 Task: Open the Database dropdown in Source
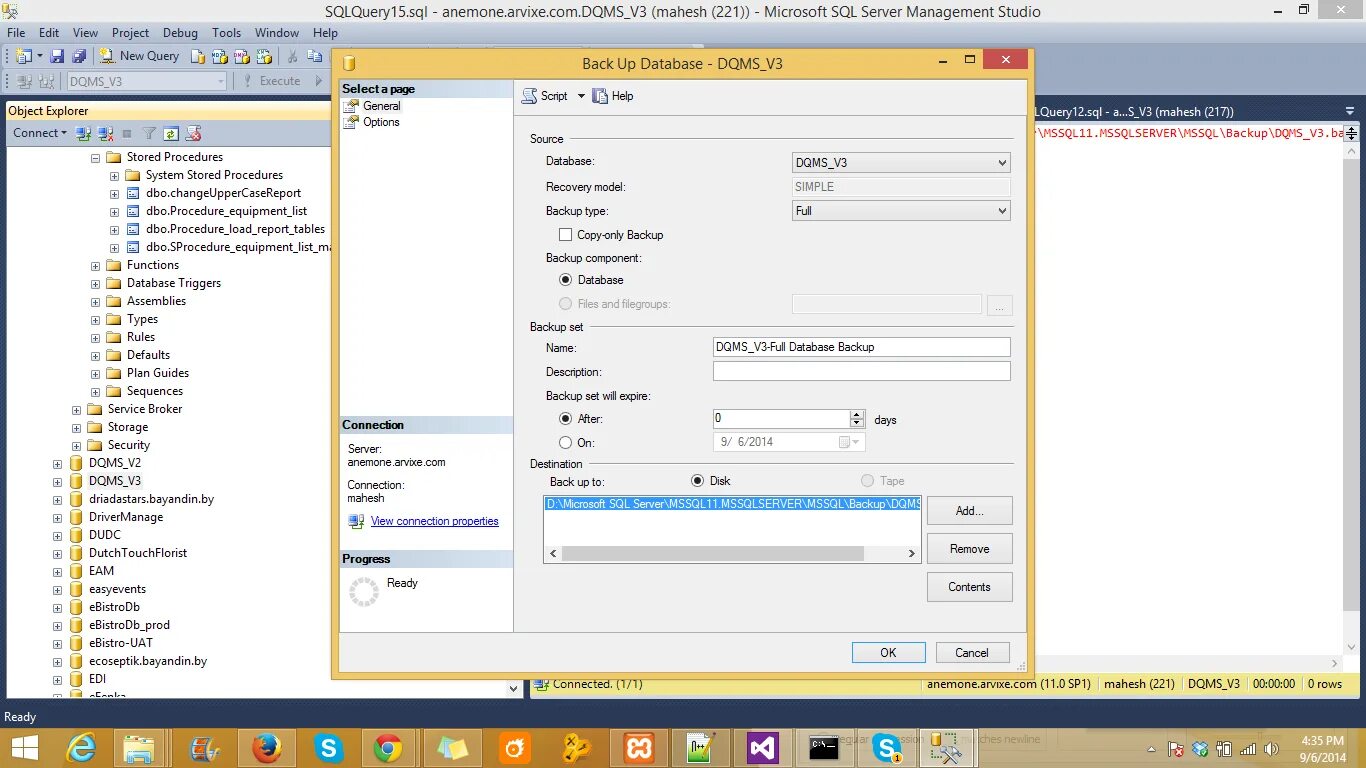click(x=901, y=162)
